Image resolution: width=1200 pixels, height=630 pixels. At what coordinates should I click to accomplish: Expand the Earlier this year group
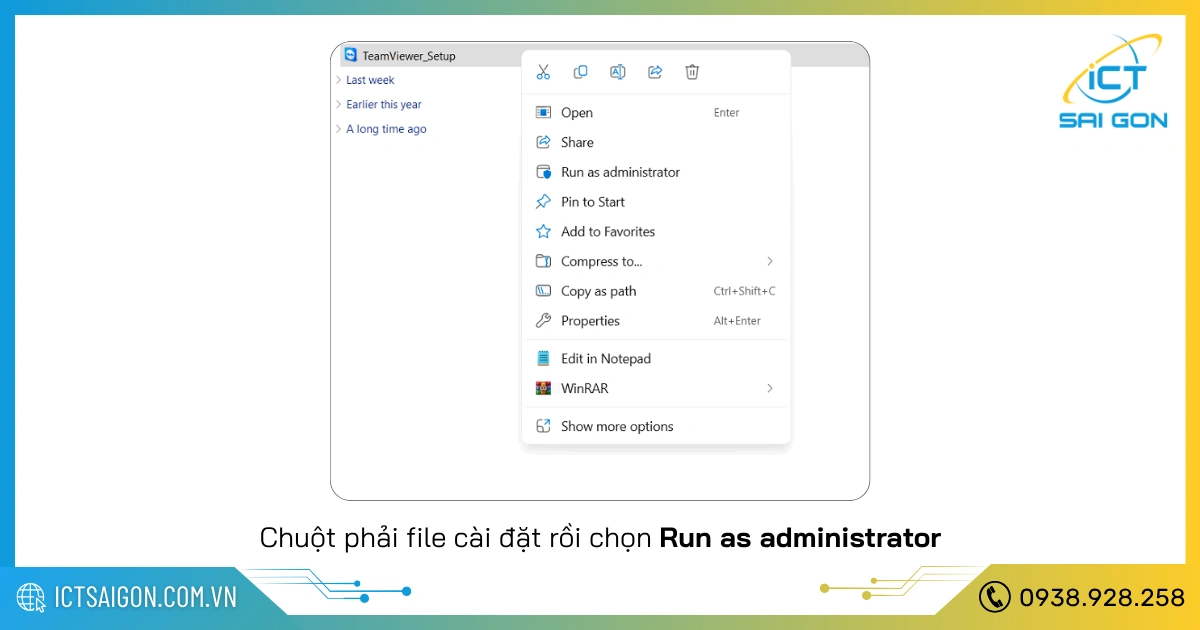coord(340,104)
